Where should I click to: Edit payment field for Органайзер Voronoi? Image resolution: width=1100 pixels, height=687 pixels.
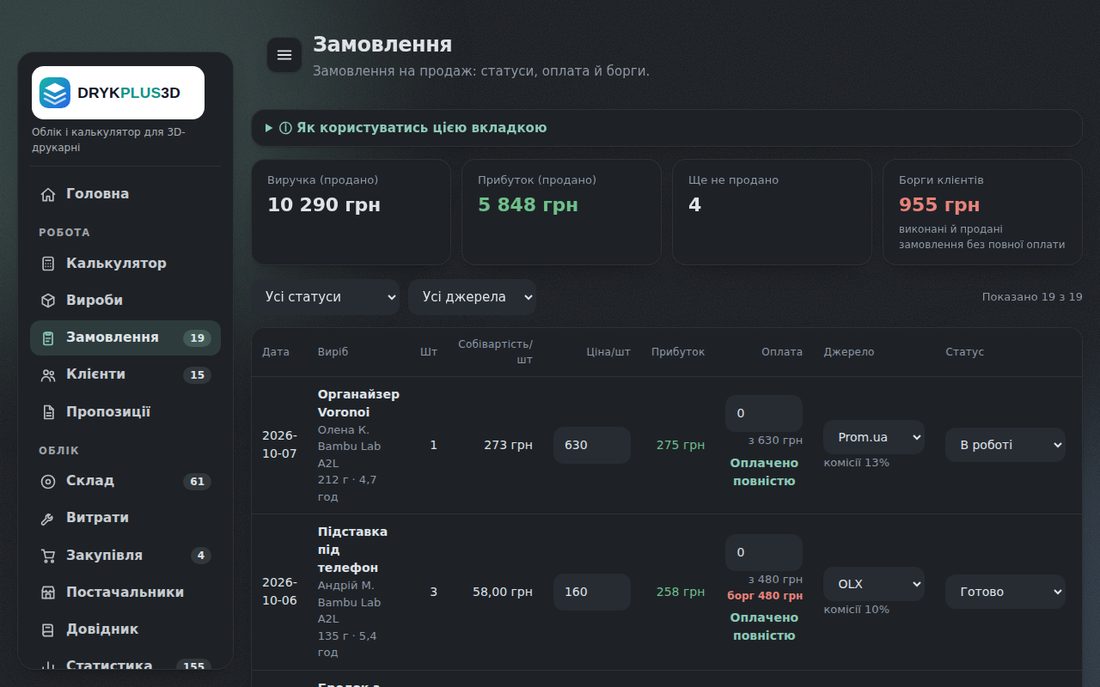pos(764,413)
